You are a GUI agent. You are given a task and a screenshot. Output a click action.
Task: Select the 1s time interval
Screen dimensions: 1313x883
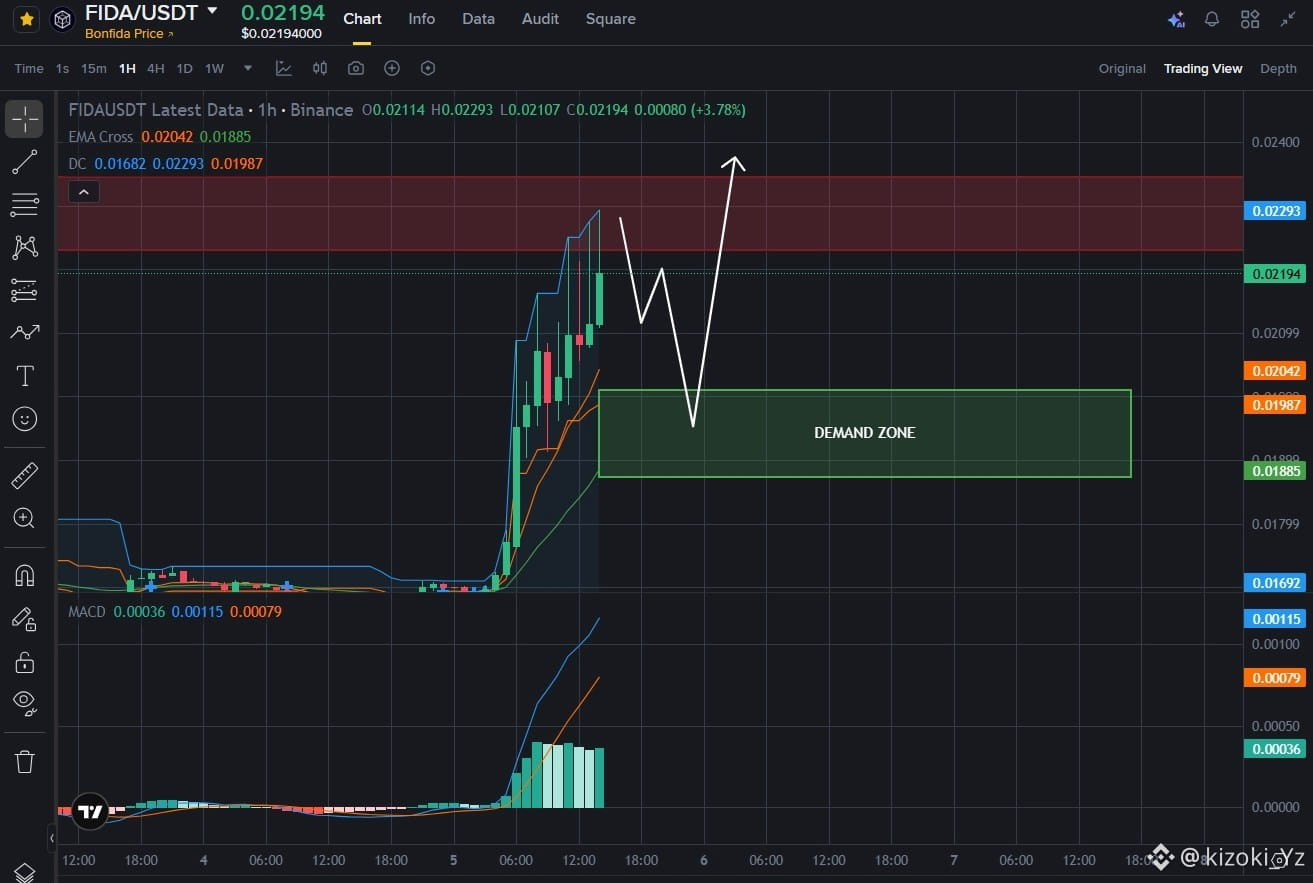pos(62,68)
